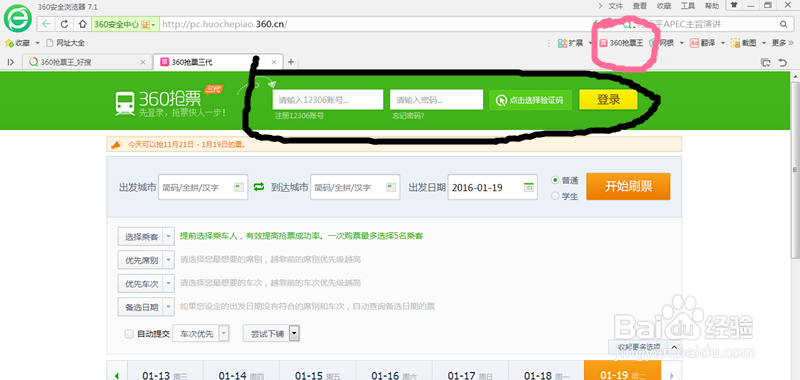Select the 学生 ticket type
The height and width of the screenshot is (380, 800).
[555, 196]
